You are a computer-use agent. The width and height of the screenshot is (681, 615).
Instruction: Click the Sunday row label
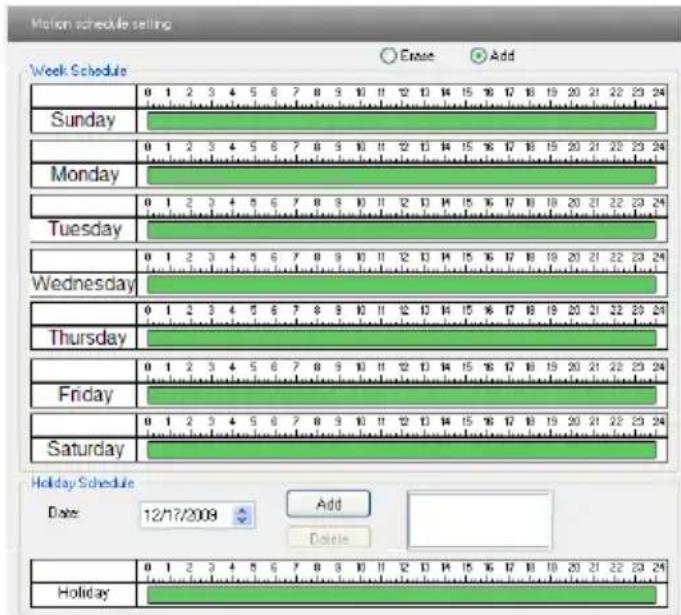[x=83, y=120]
